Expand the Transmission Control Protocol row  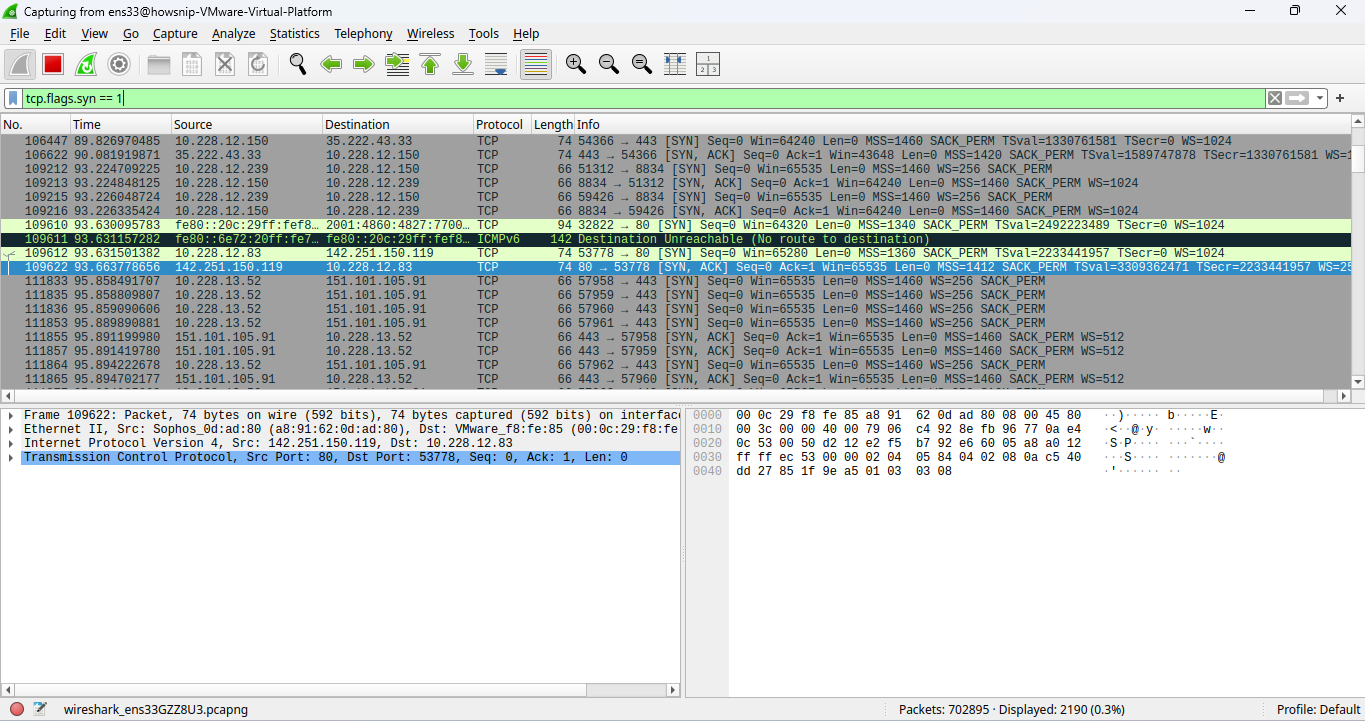tap(10, 457)
